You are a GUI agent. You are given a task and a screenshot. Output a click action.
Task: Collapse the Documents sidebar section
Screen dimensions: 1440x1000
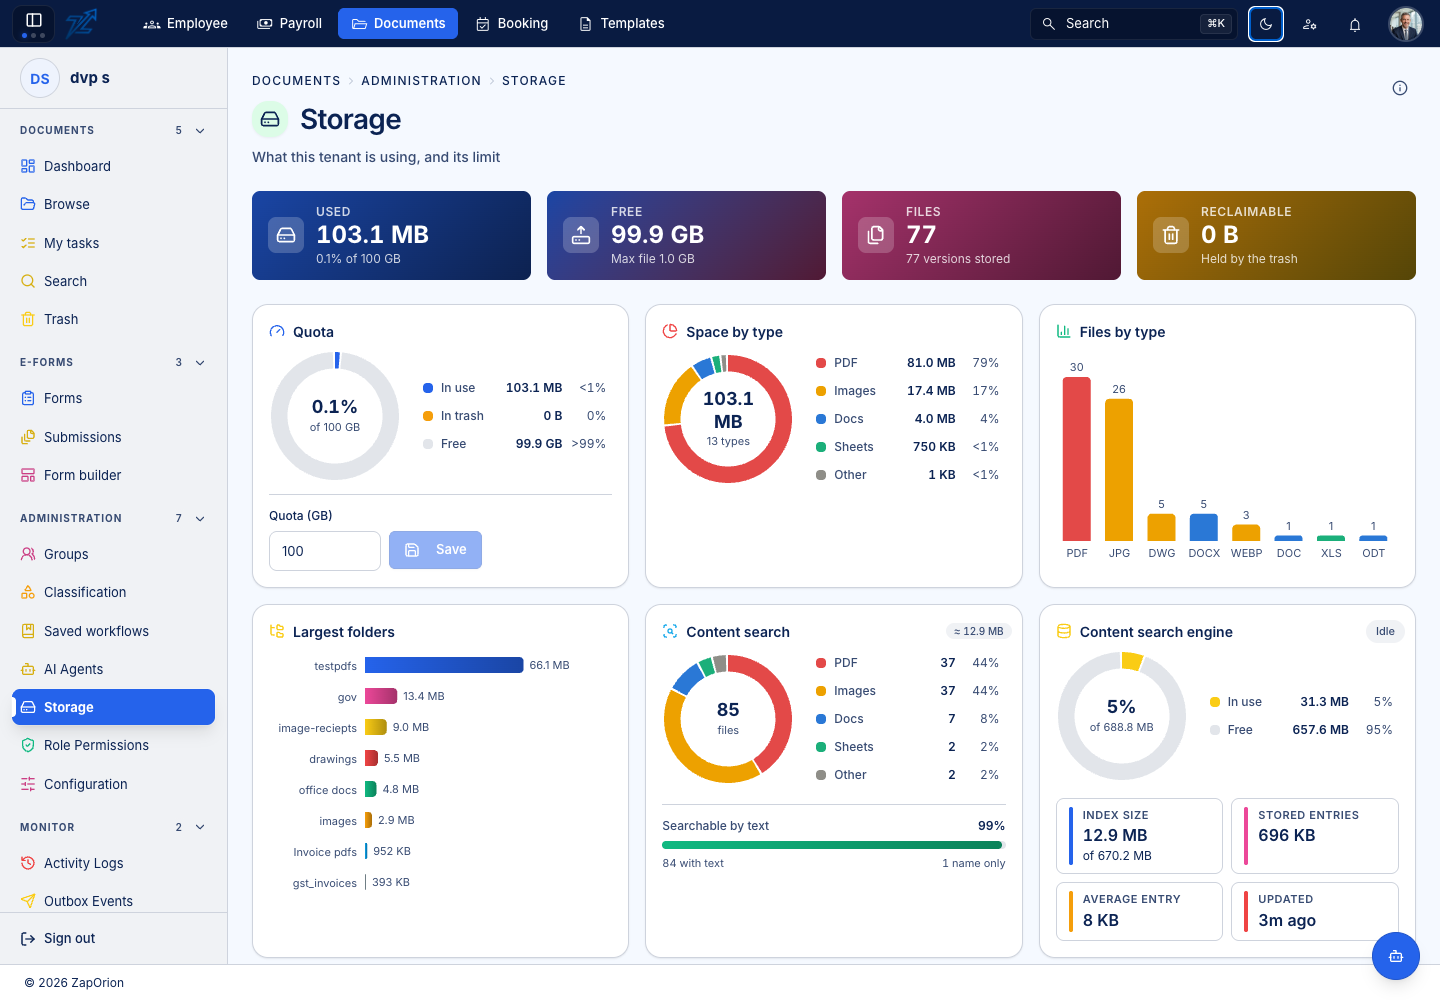pyautogui.click(x=200, y=131)
